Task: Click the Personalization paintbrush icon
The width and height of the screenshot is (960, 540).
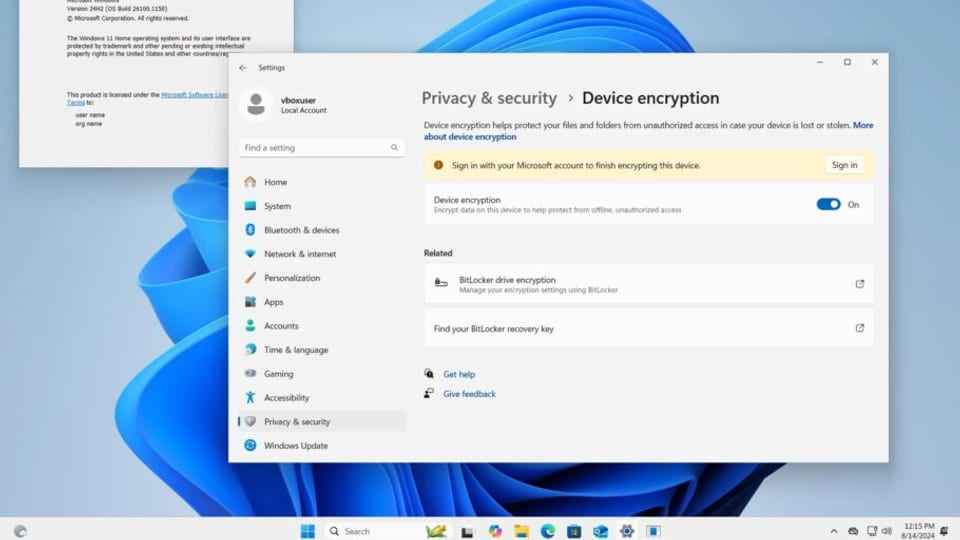Action: click(250, 277)
